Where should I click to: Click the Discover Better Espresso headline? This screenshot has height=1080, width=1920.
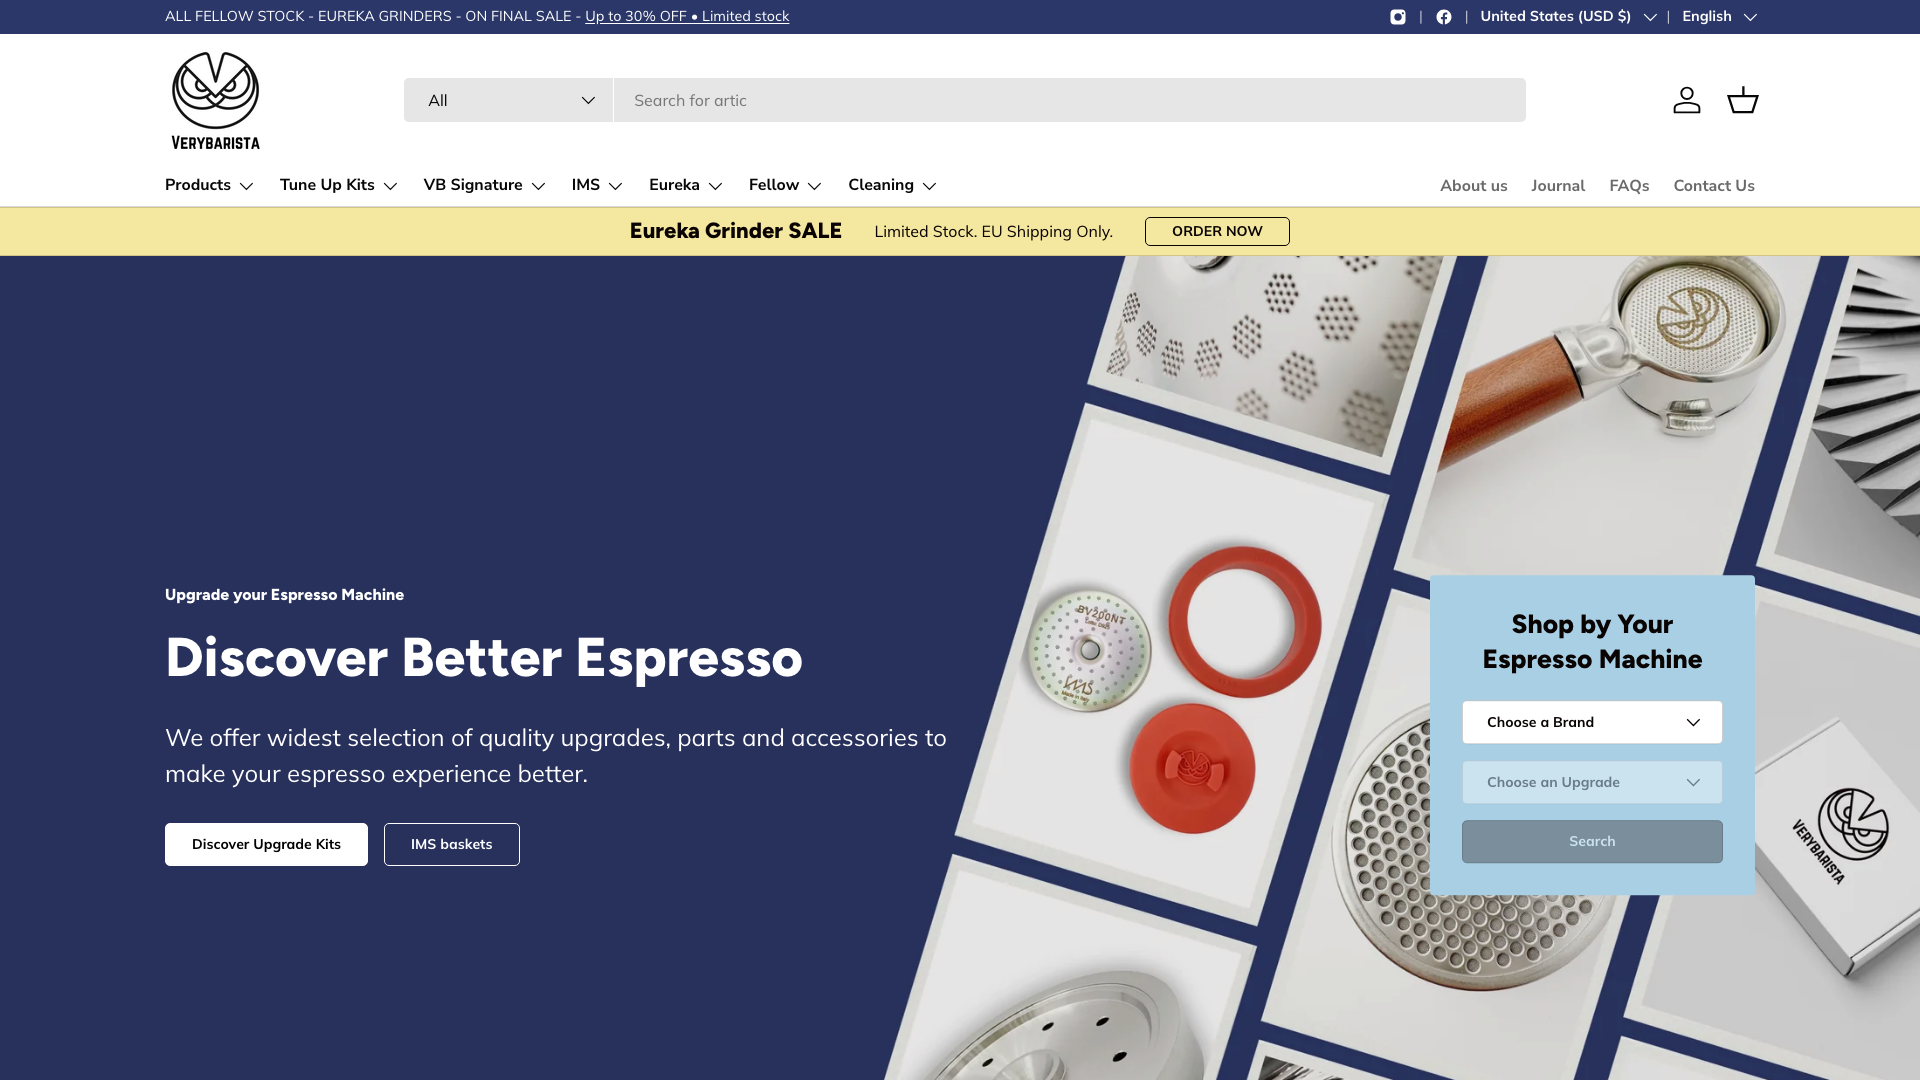[x=484, y=657]
